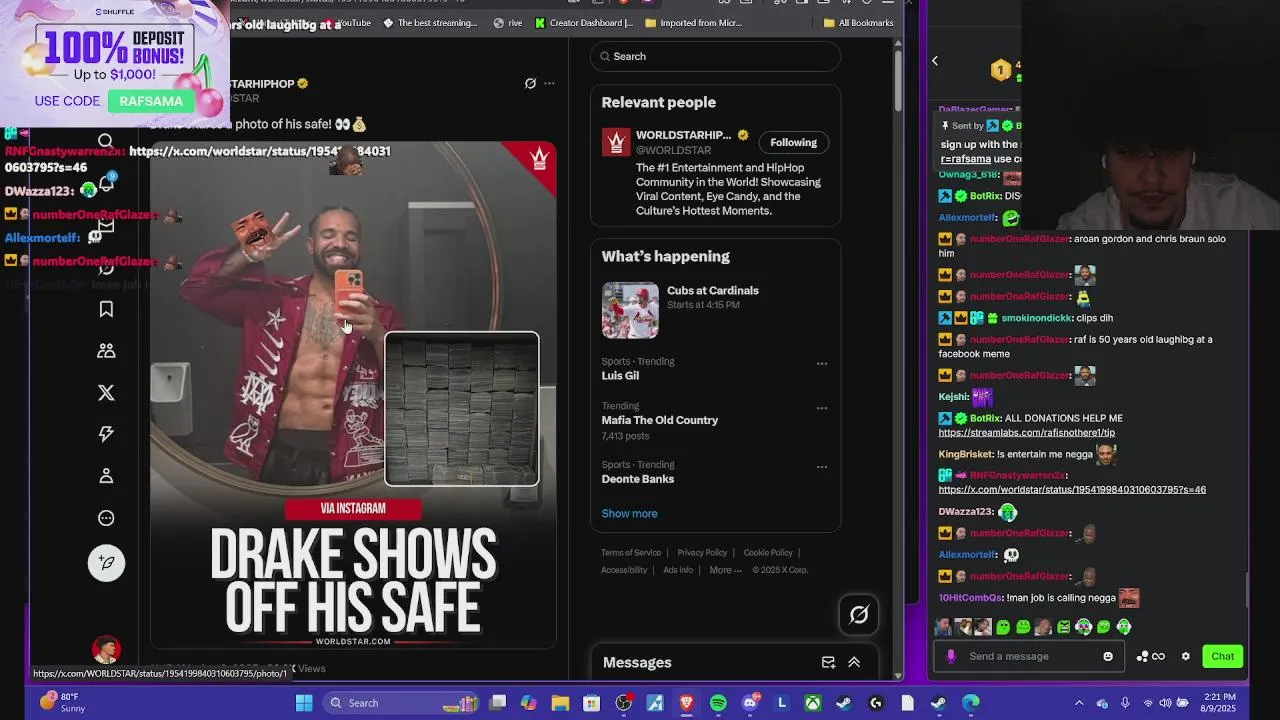Screen dimensions: 1280x720
Task: Collapse the Kick chat panel arrow
Action: 935,61
